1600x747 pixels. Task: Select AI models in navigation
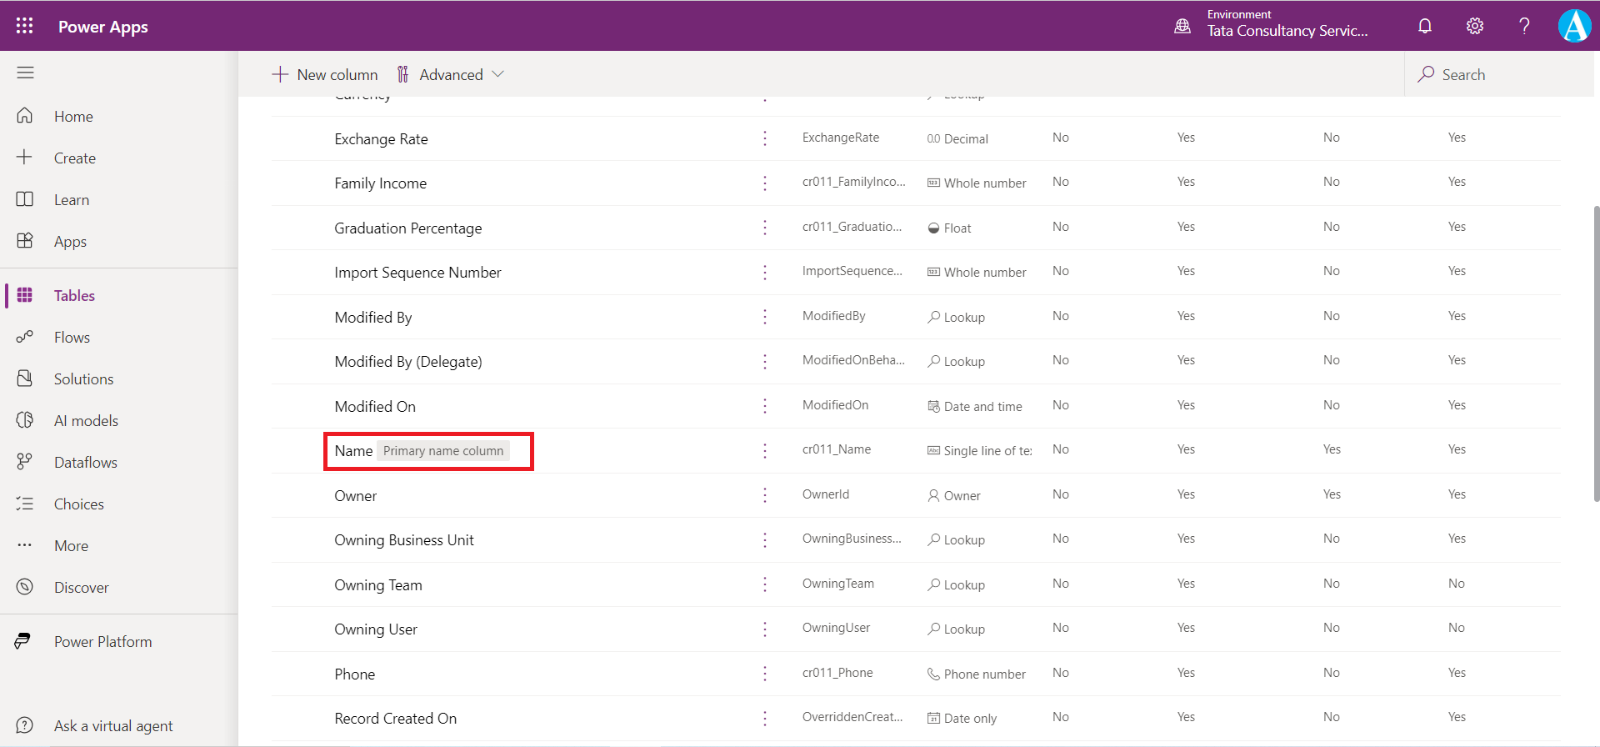point(86,421)
